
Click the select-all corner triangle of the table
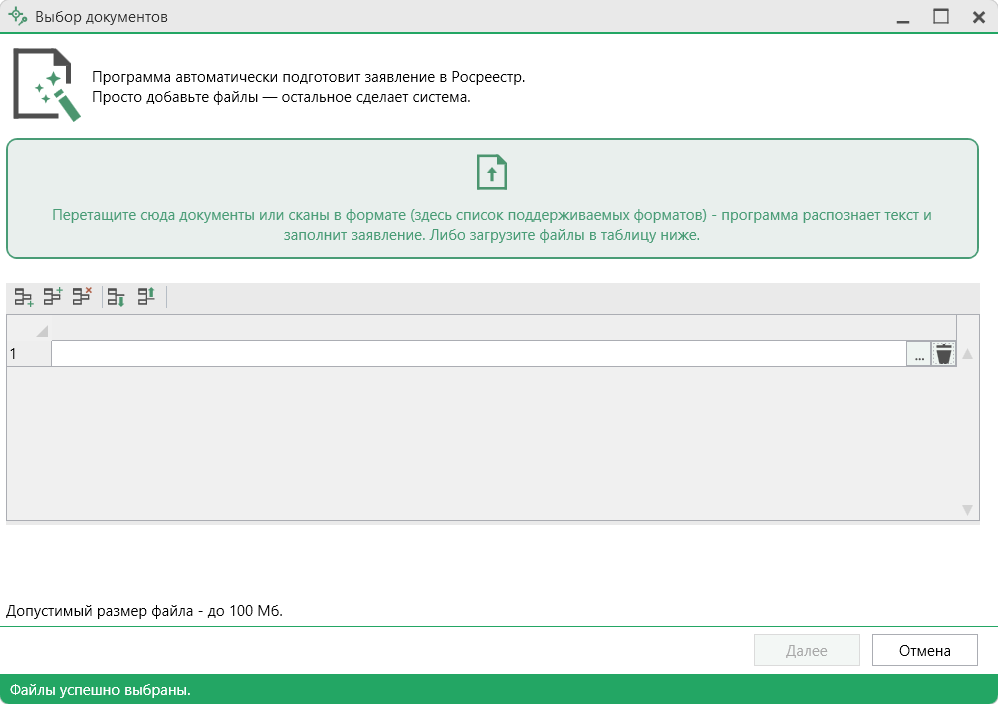click(x=41, y=331)
